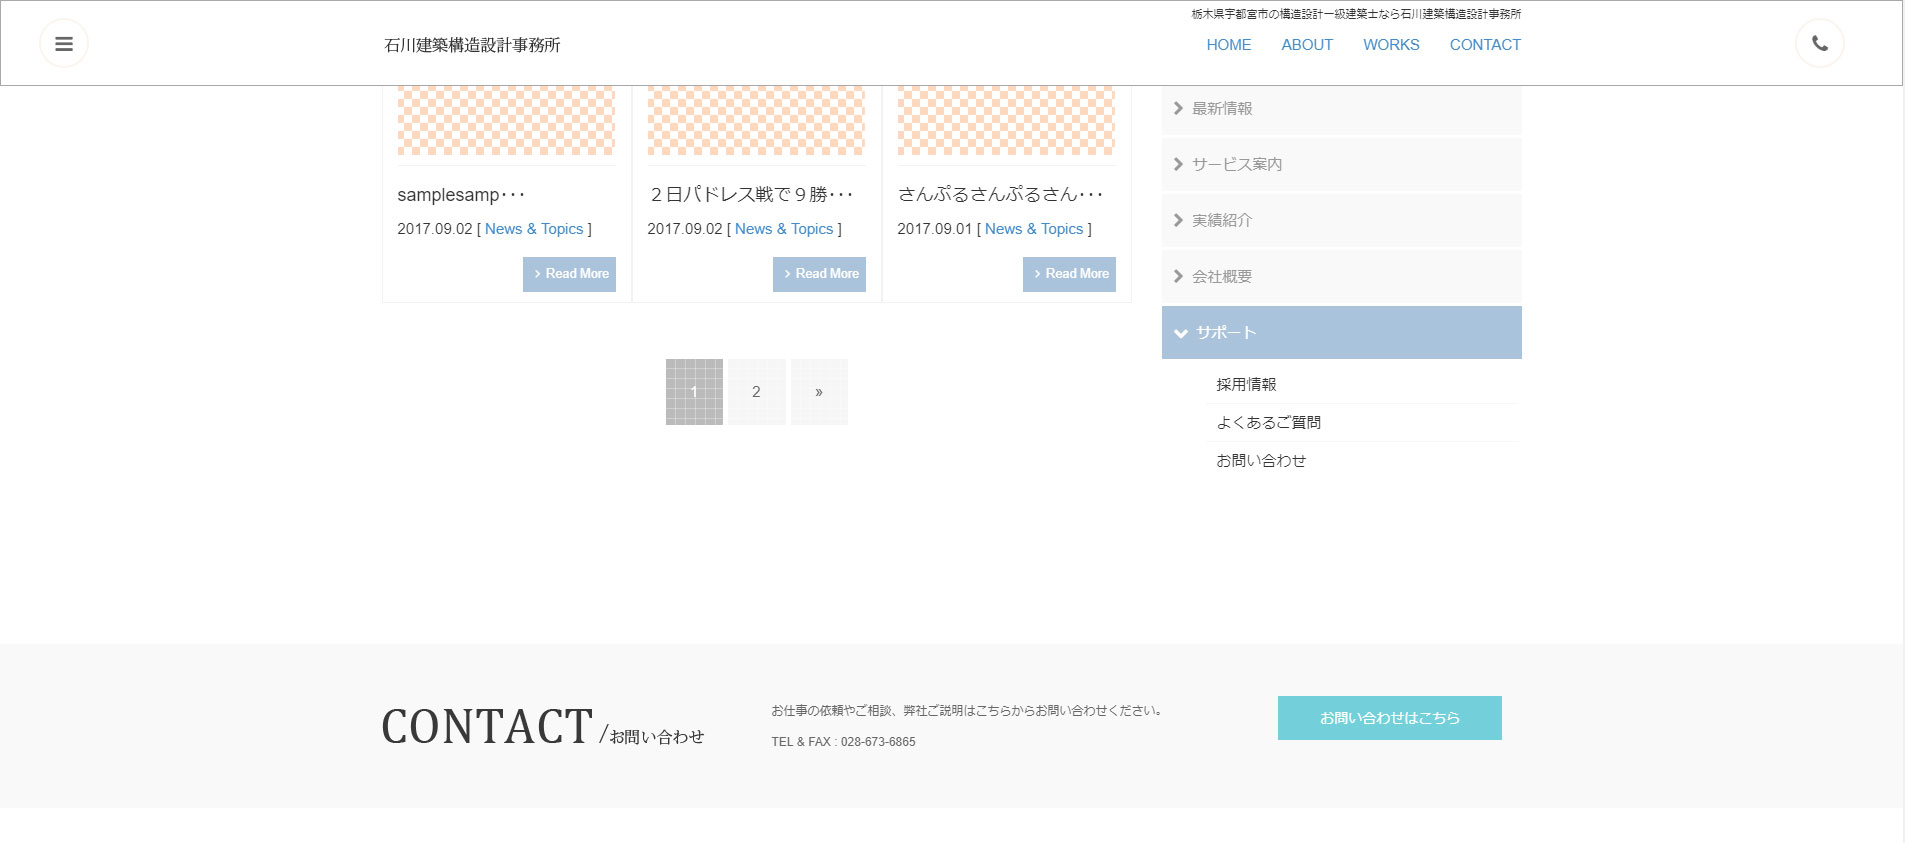Viewport: 1905px width, 843px height.
Task: Expand the サービス案内 sidebar section
Action: coord(1341,164)
